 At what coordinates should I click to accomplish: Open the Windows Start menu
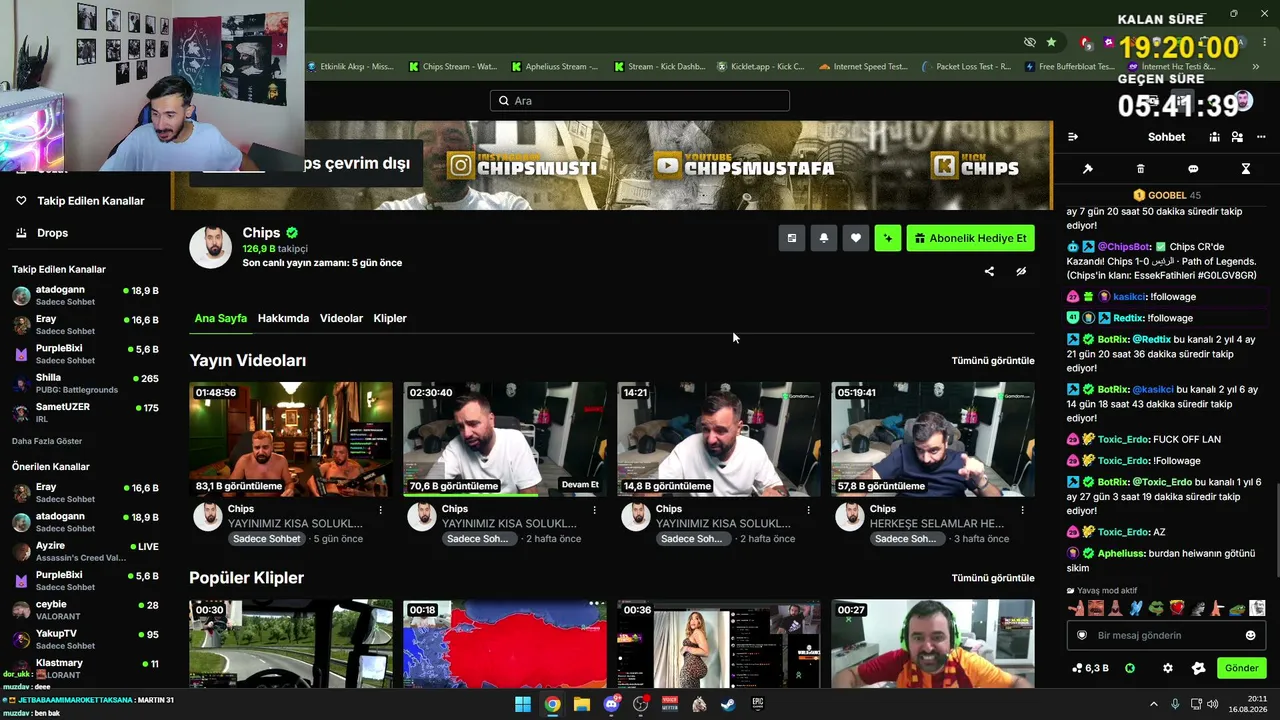(x=523, y=704)
